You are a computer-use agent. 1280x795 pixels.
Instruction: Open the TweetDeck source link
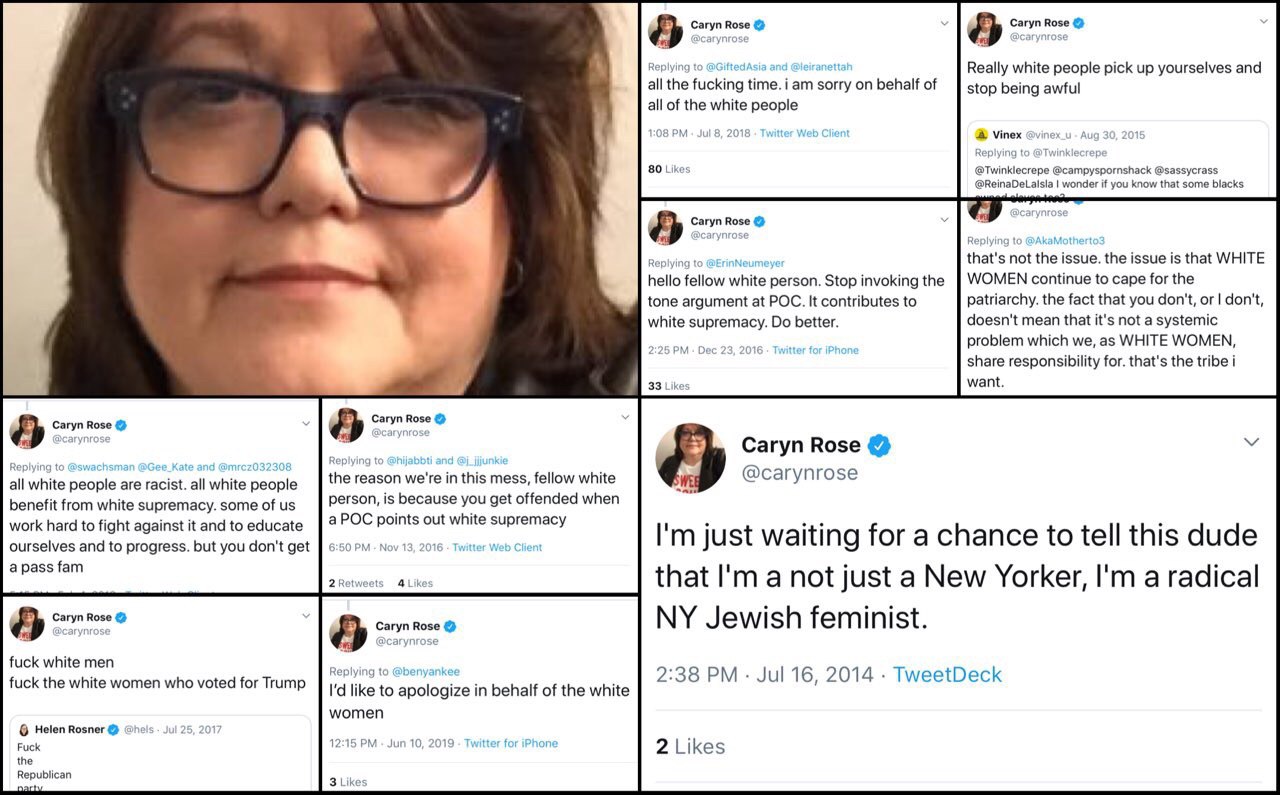[x=947, y=675]
